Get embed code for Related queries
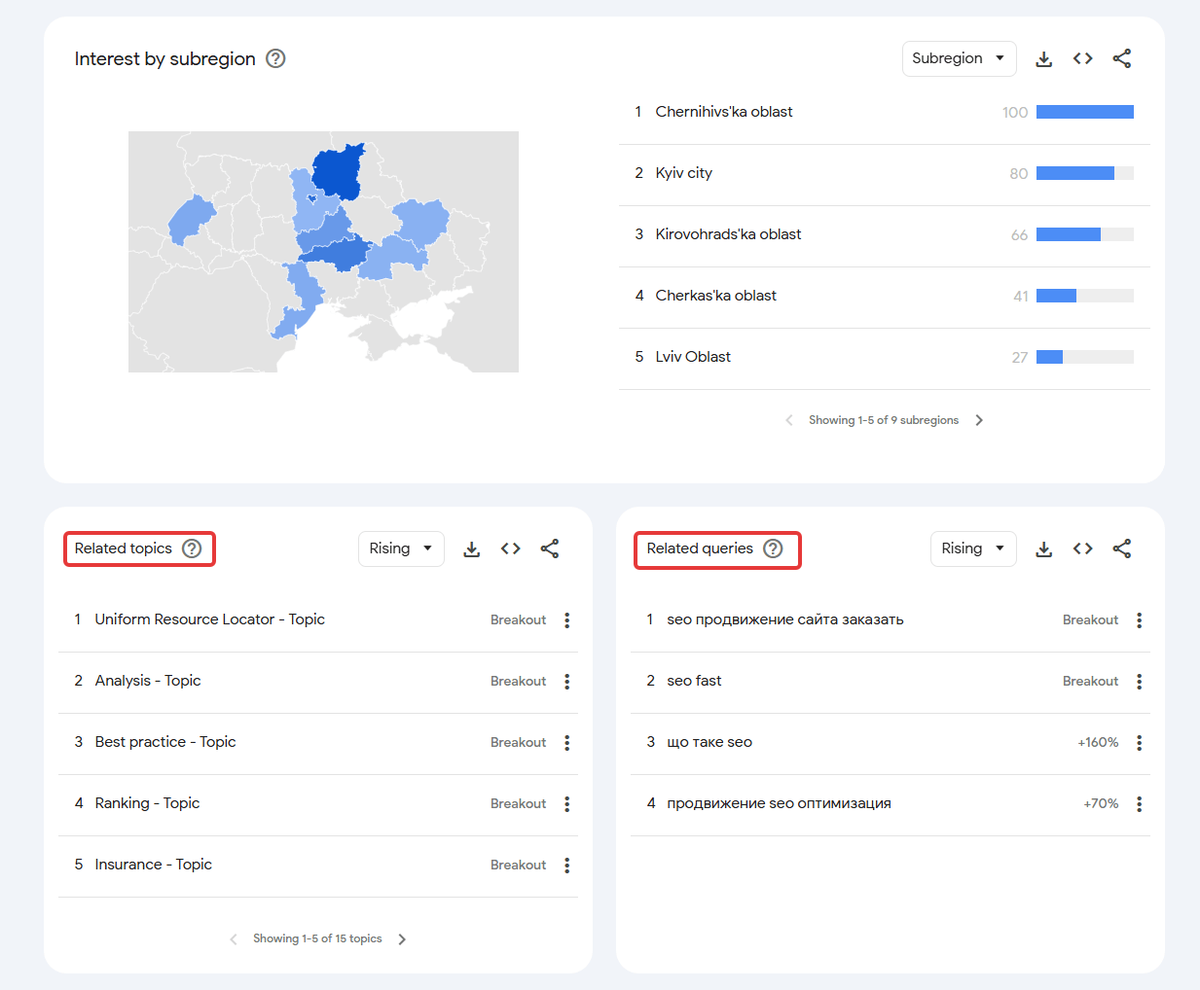The image size is (1200, 990). pos(1083,549)
